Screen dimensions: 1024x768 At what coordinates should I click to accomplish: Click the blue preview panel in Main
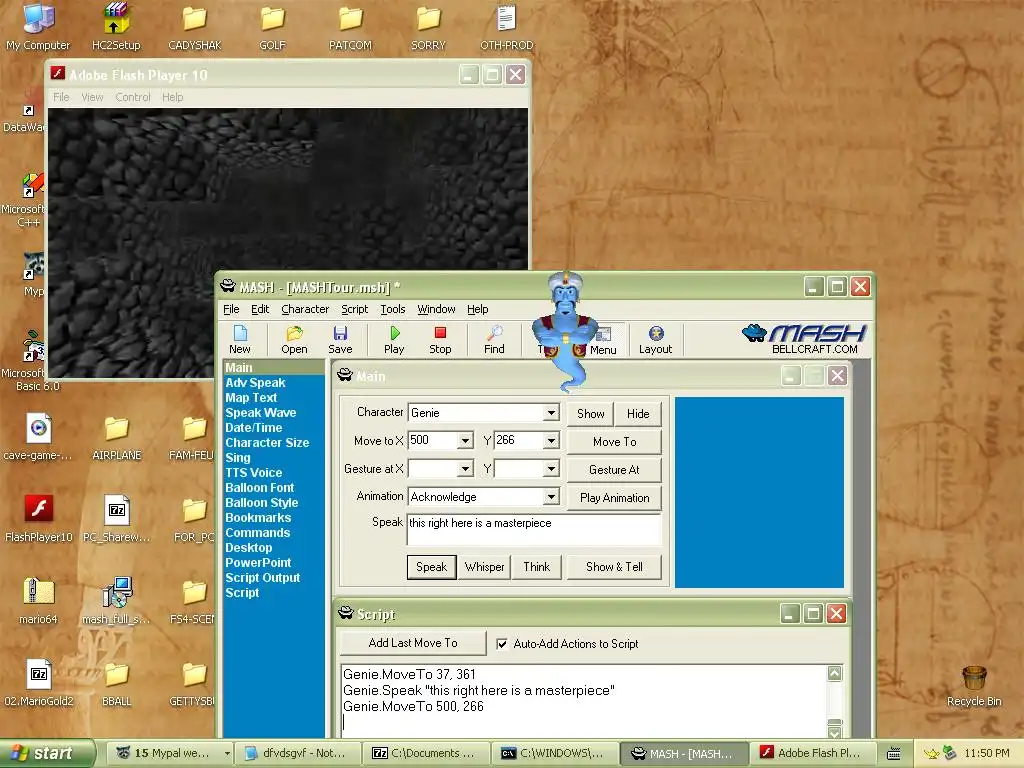(x=759, y=492)
